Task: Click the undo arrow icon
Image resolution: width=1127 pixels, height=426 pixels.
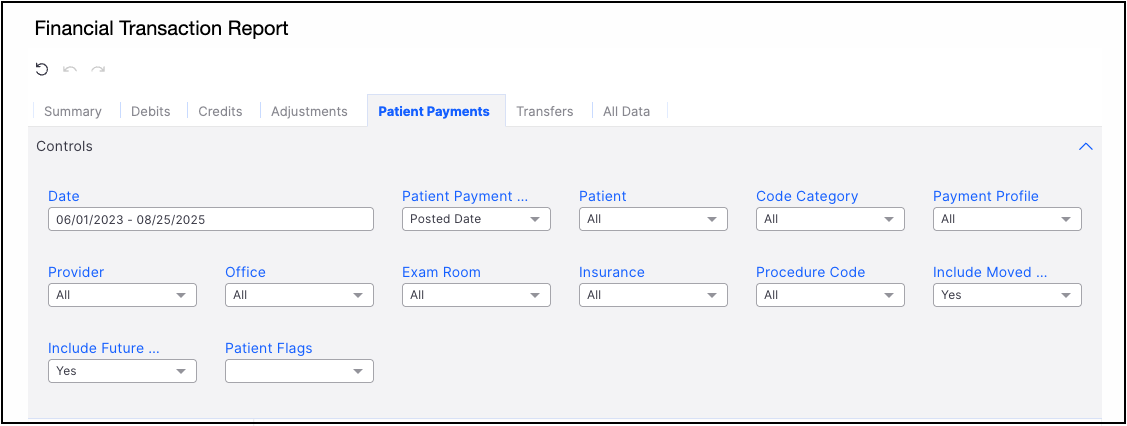Action: pyautogui.click(x=70, y=69)
